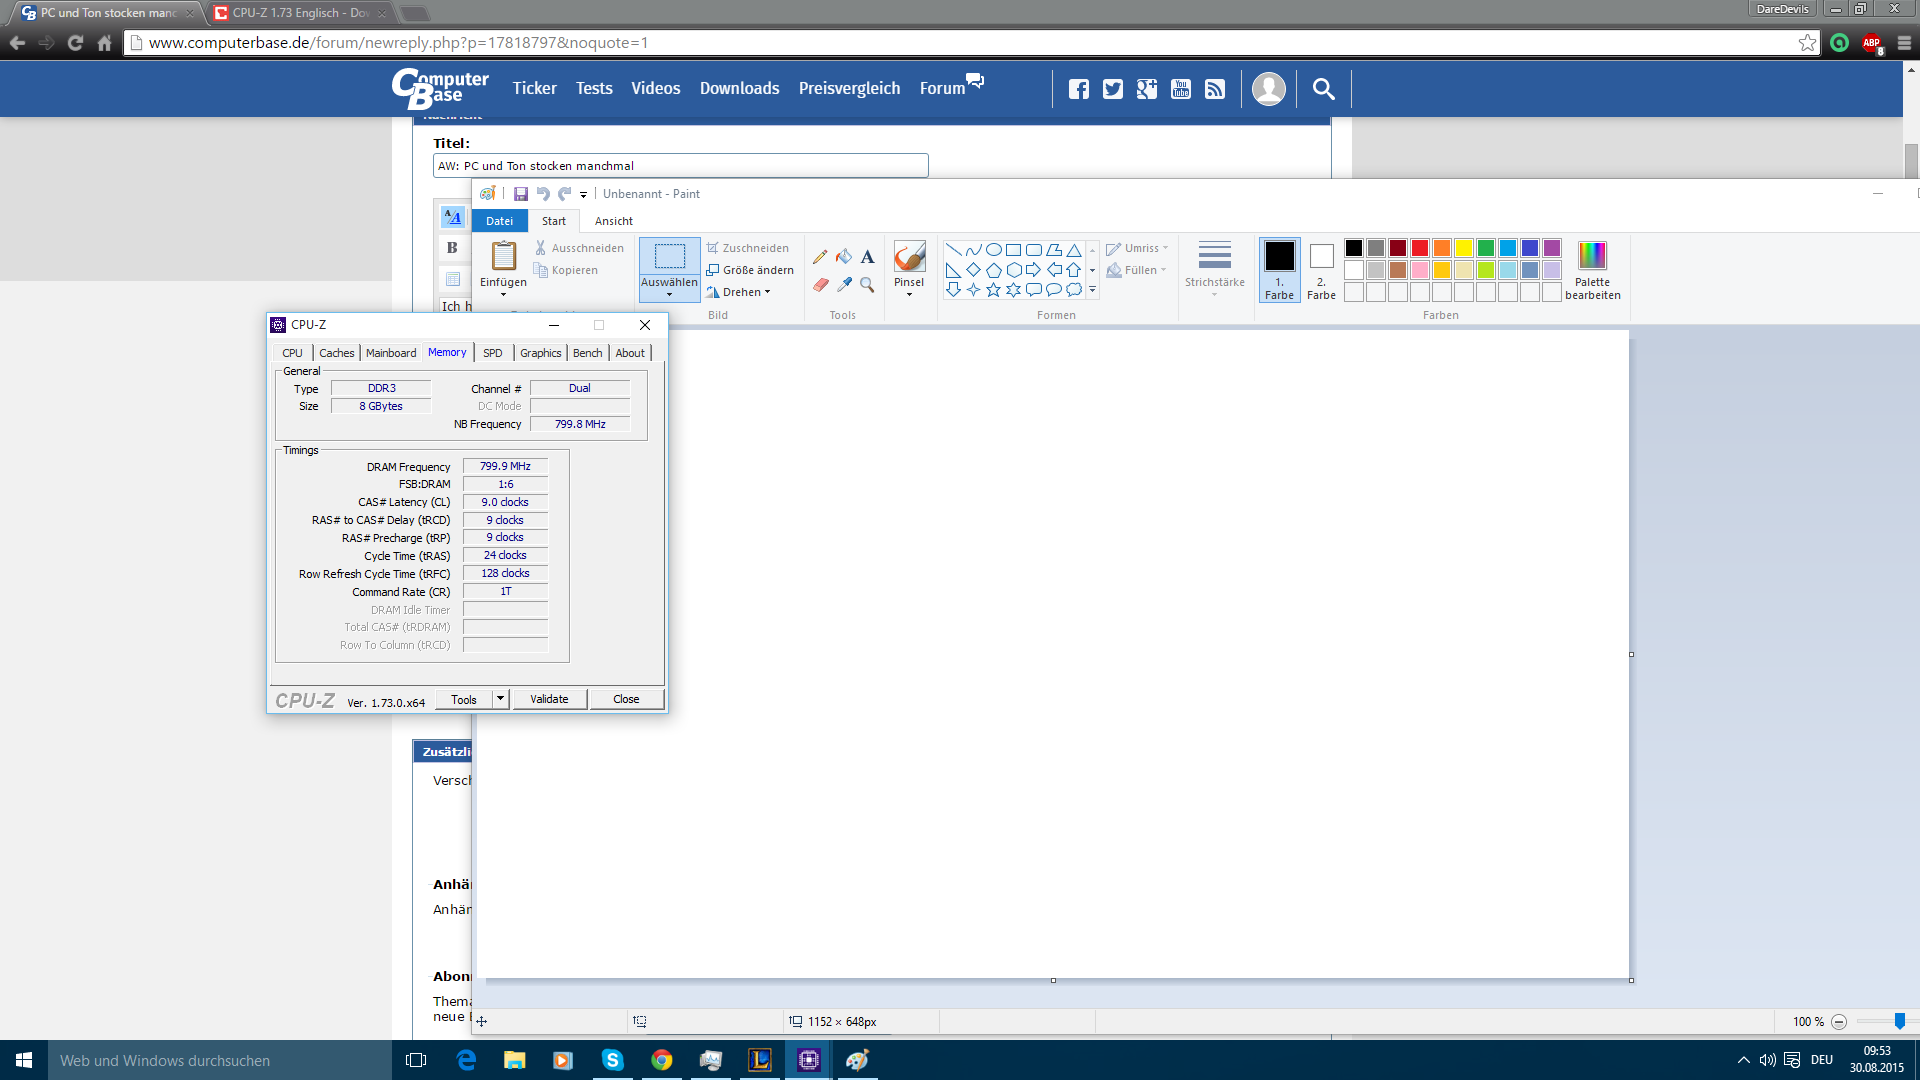1920x1080 pixels.
Task: Click the Validate button in CPU-Z
Action: coord(549,699)
